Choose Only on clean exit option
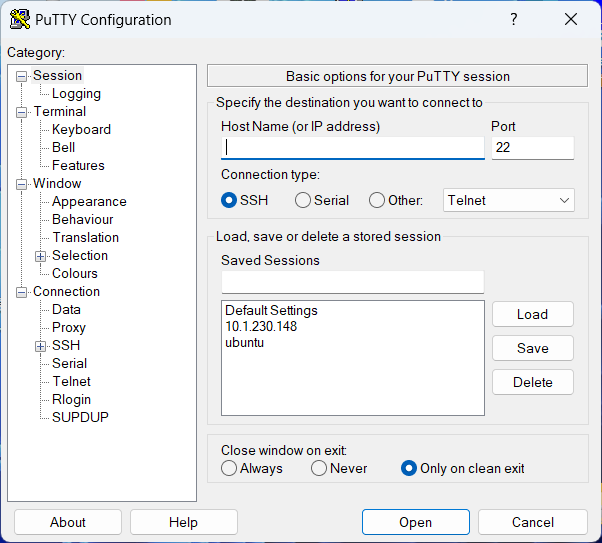Viewport: 602px width, 543px height. [x=408, y=468]
